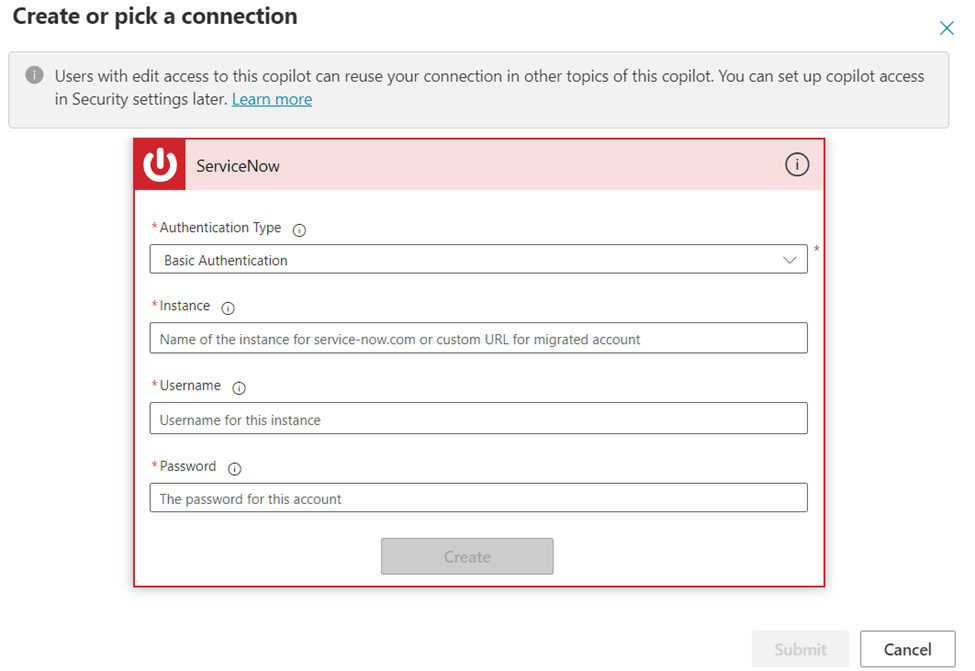Image resolution: width=975 pixels, height=671 pixels.
Task: Open the Authentication Type dropdown
Action: pyautogui.click(x=478, y=260)
